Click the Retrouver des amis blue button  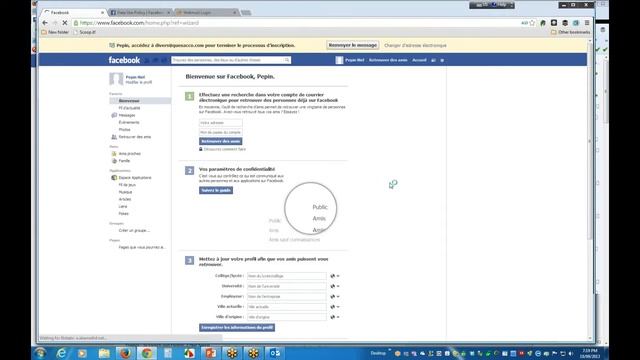(x=220, y=141)
